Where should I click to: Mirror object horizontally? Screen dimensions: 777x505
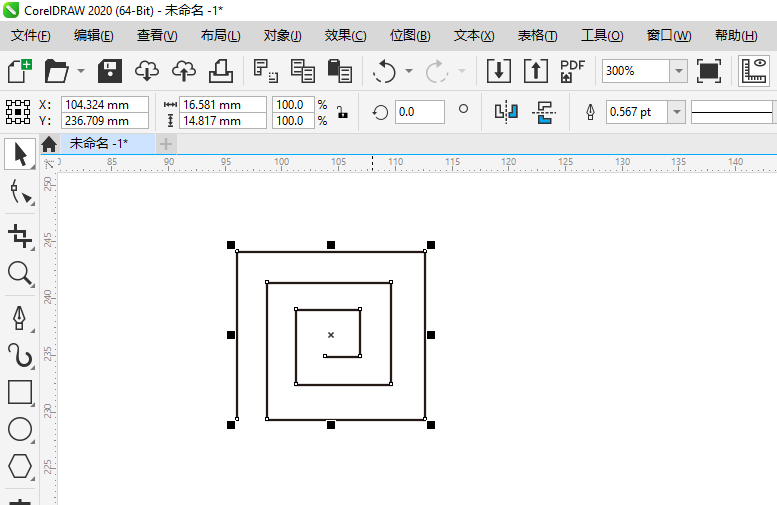[506, 112]
